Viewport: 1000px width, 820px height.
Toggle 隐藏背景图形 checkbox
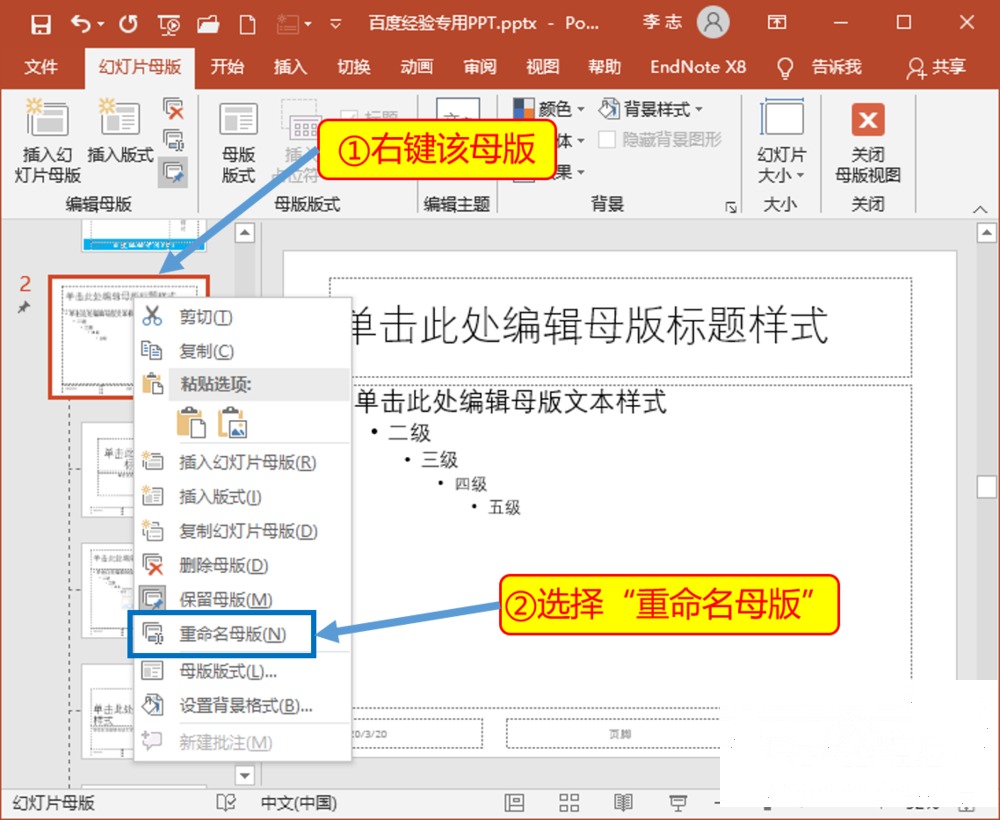click(607, 139)
